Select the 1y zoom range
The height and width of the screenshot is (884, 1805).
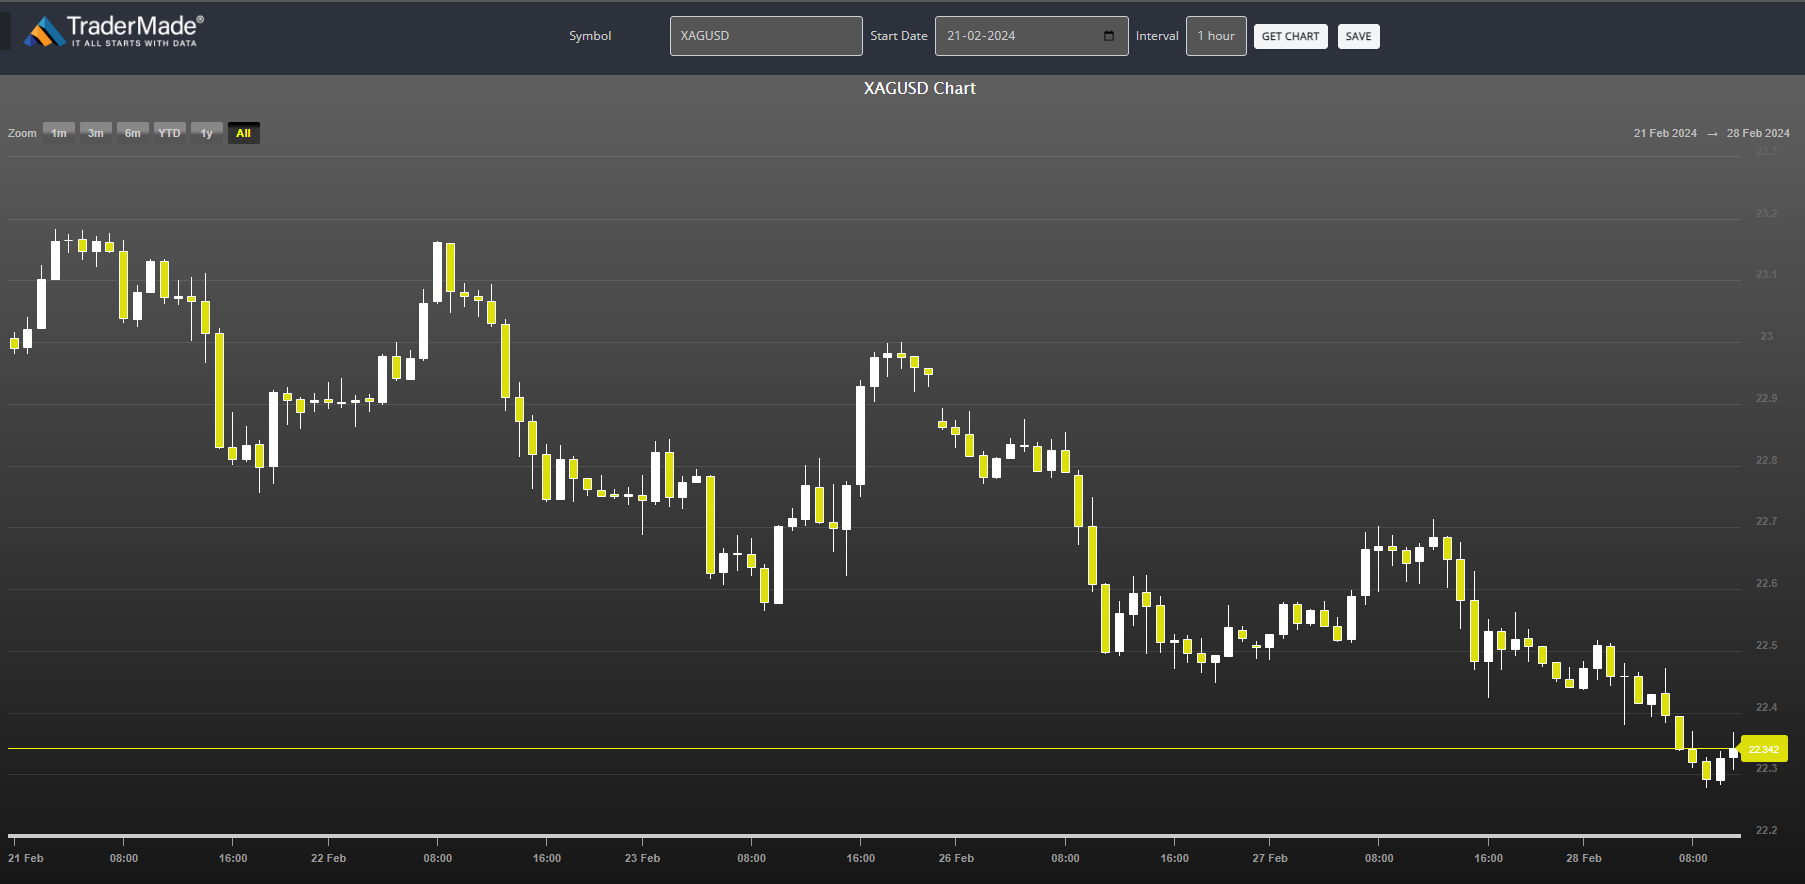[207, 133]
